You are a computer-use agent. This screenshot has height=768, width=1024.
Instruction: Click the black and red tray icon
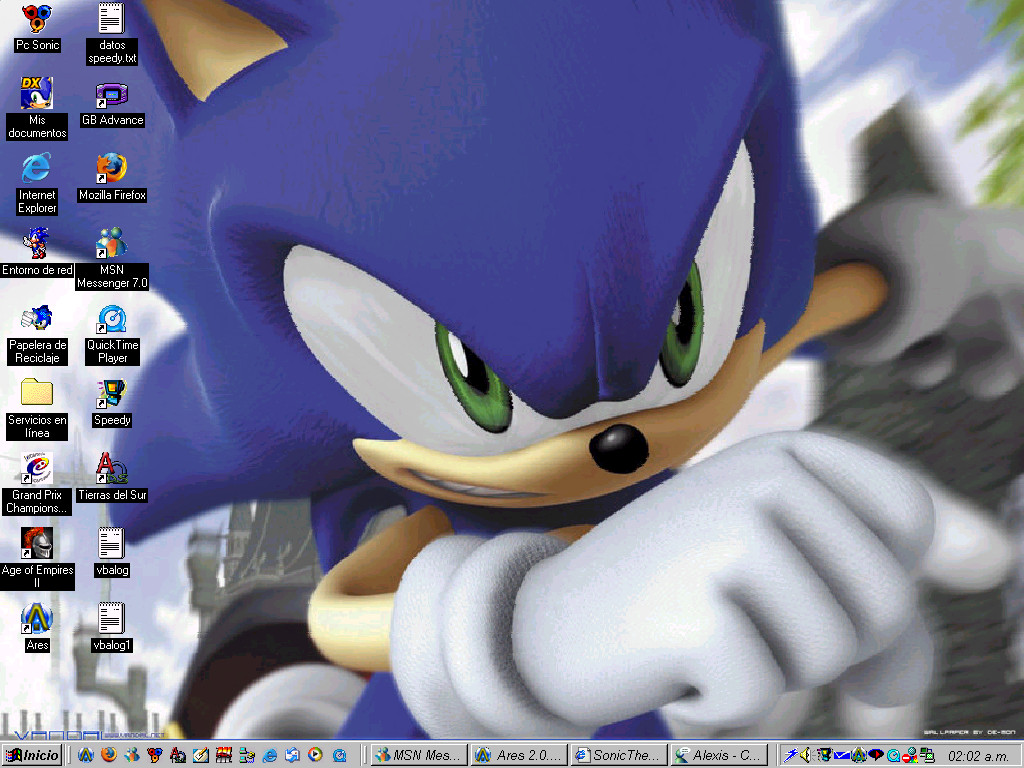(876, 755)
